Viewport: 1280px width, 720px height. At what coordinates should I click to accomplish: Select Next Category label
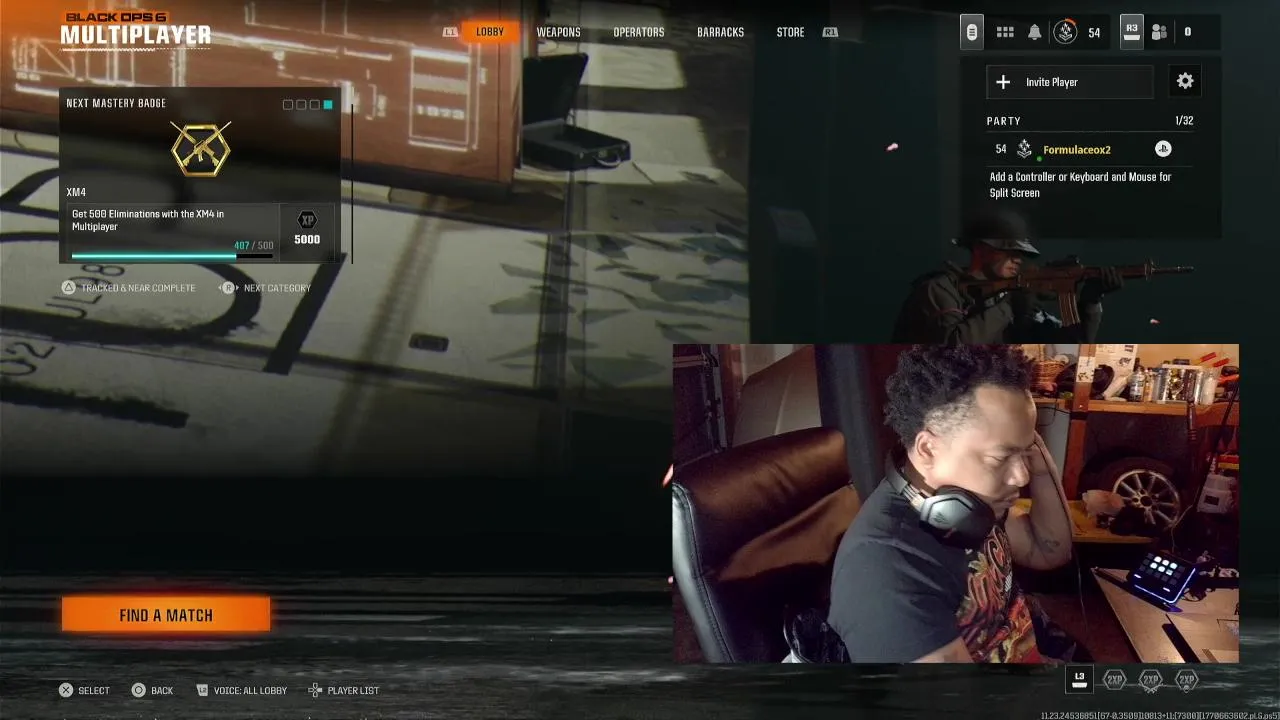coord(277,288)
